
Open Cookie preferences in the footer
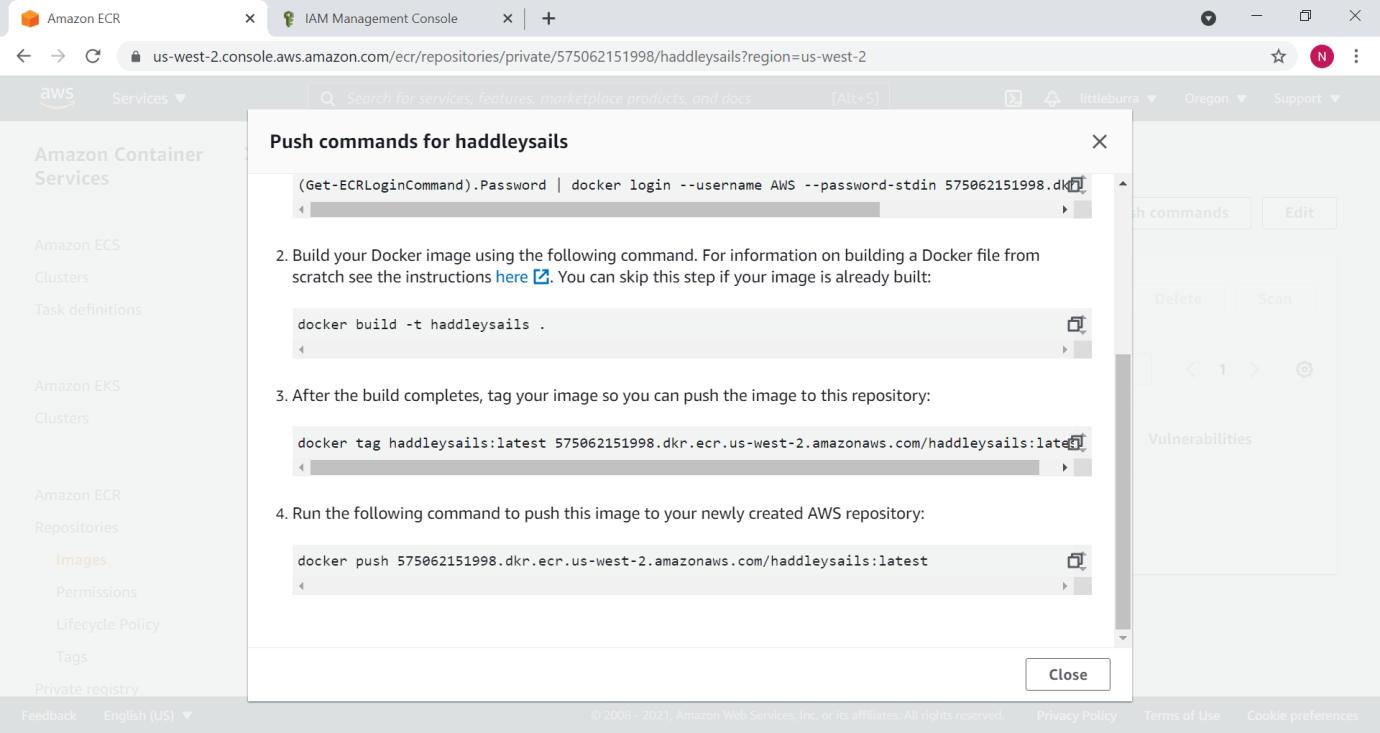coord(1303,715)
